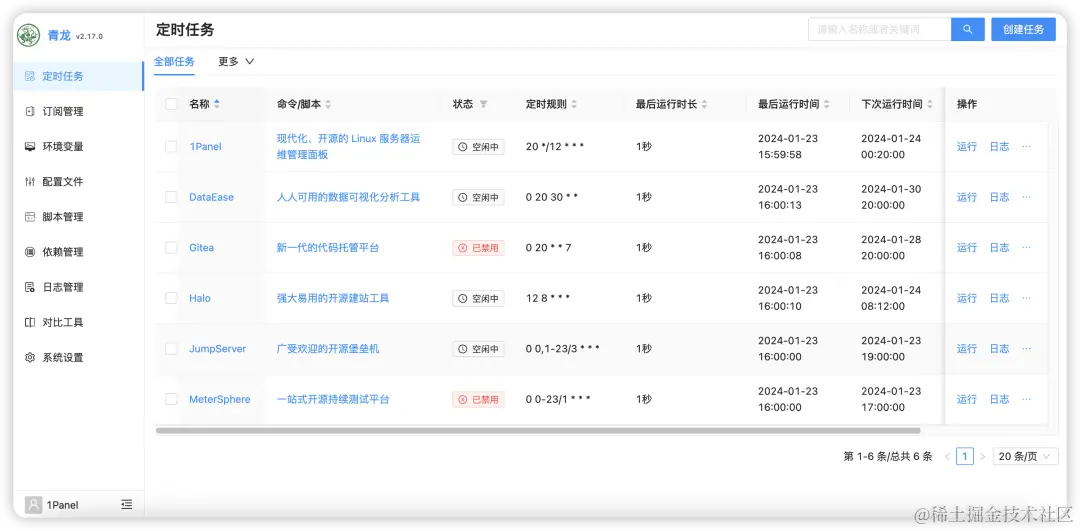This screenshot has width=1080, height=531.
Task: Open more actions ellipsis for DataEase row
Action: 1026,197
